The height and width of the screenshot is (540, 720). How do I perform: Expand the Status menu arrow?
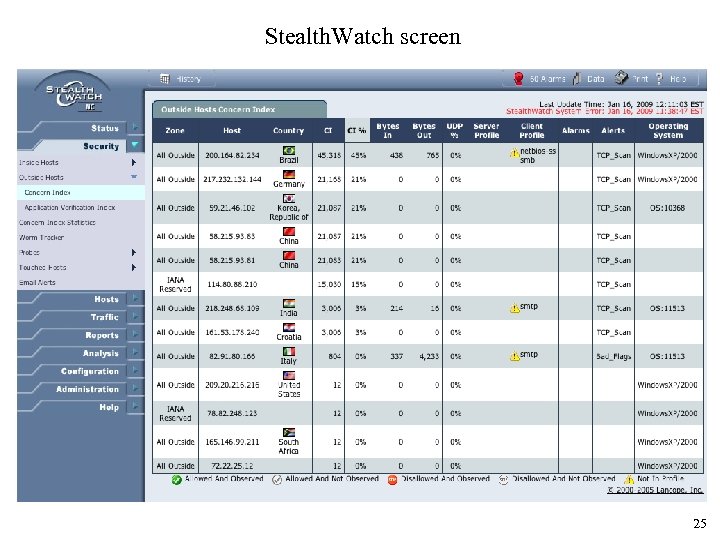click(x=135, y=127)
